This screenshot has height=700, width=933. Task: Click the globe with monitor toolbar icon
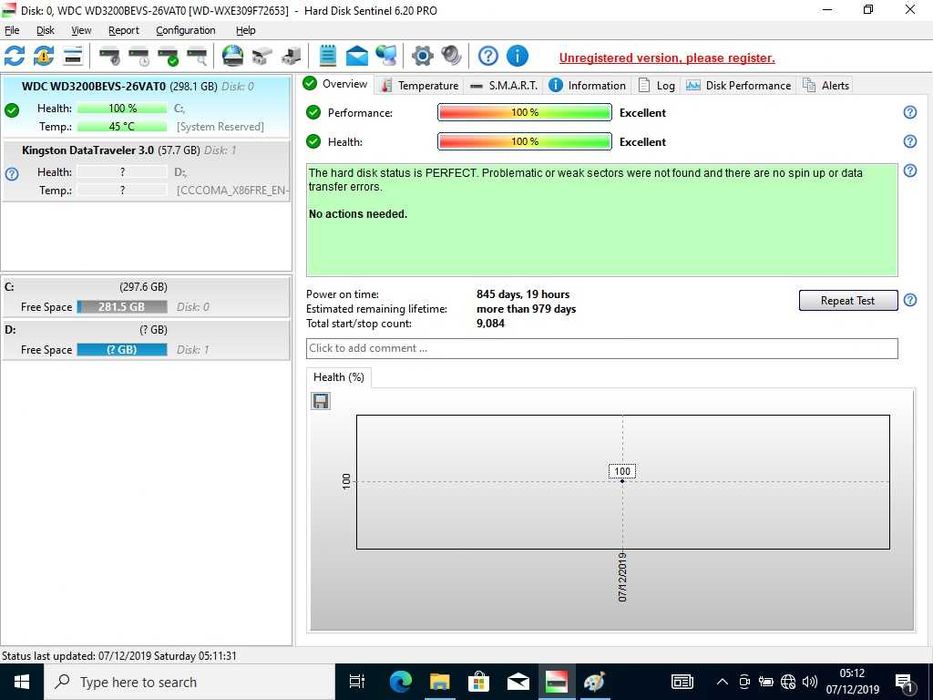coord(386,56)
